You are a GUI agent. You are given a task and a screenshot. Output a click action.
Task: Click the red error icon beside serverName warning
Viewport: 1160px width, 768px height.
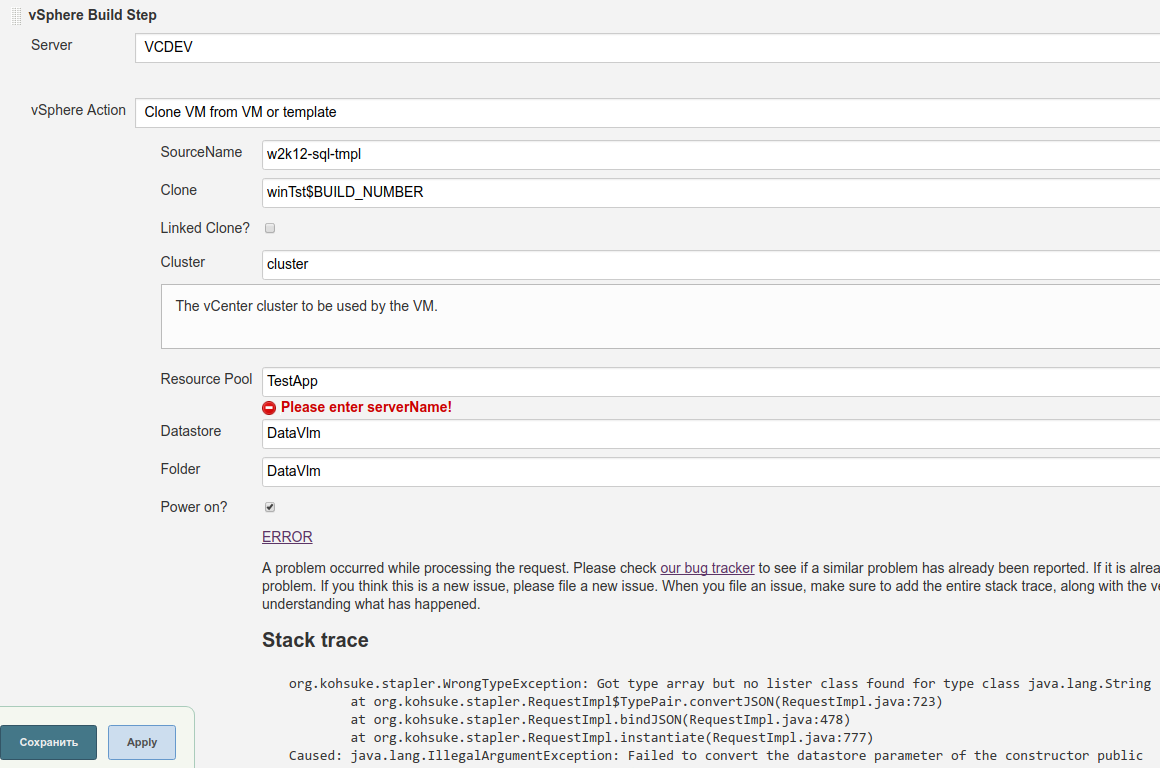(x=269, y=408)
